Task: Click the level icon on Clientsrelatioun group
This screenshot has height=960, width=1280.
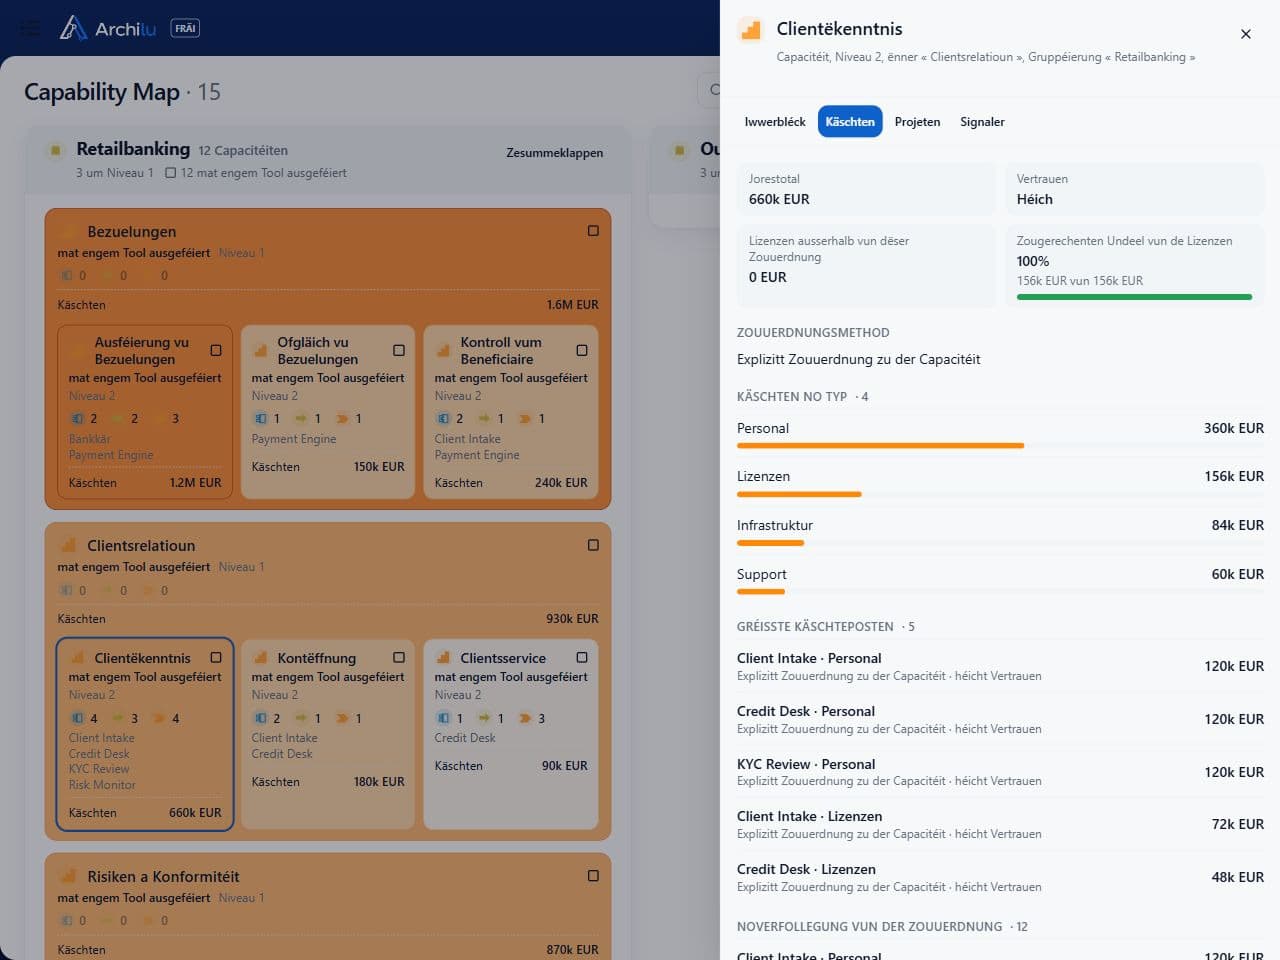Action: click(68, 546)
